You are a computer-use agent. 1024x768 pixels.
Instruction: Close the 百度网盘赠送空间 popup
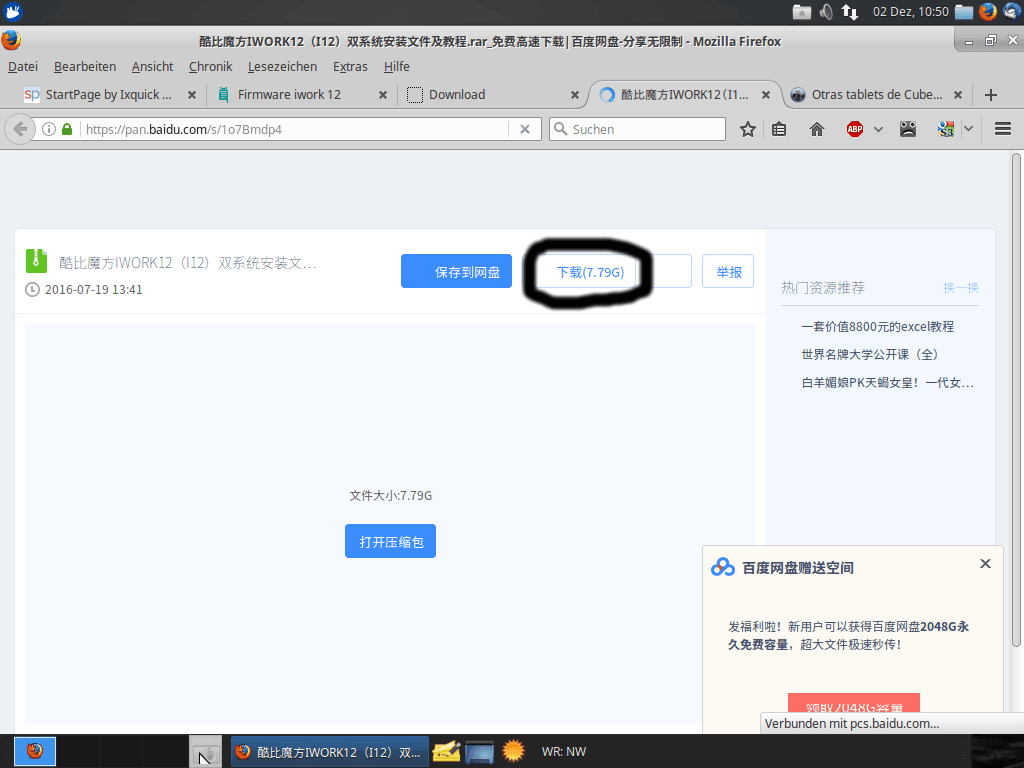(x=985, y=564)
